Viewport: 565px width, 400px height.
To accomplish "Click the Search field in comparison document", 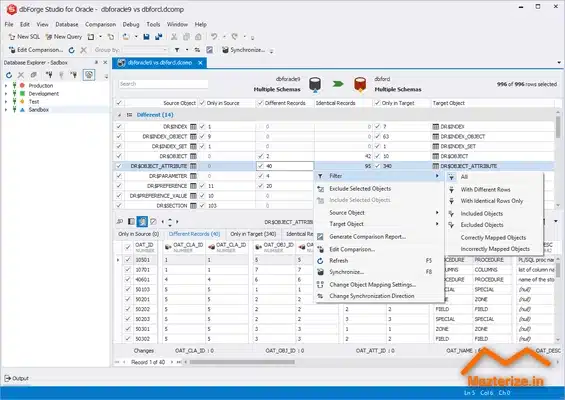I will pyautogui.click(x=163, y=84).
